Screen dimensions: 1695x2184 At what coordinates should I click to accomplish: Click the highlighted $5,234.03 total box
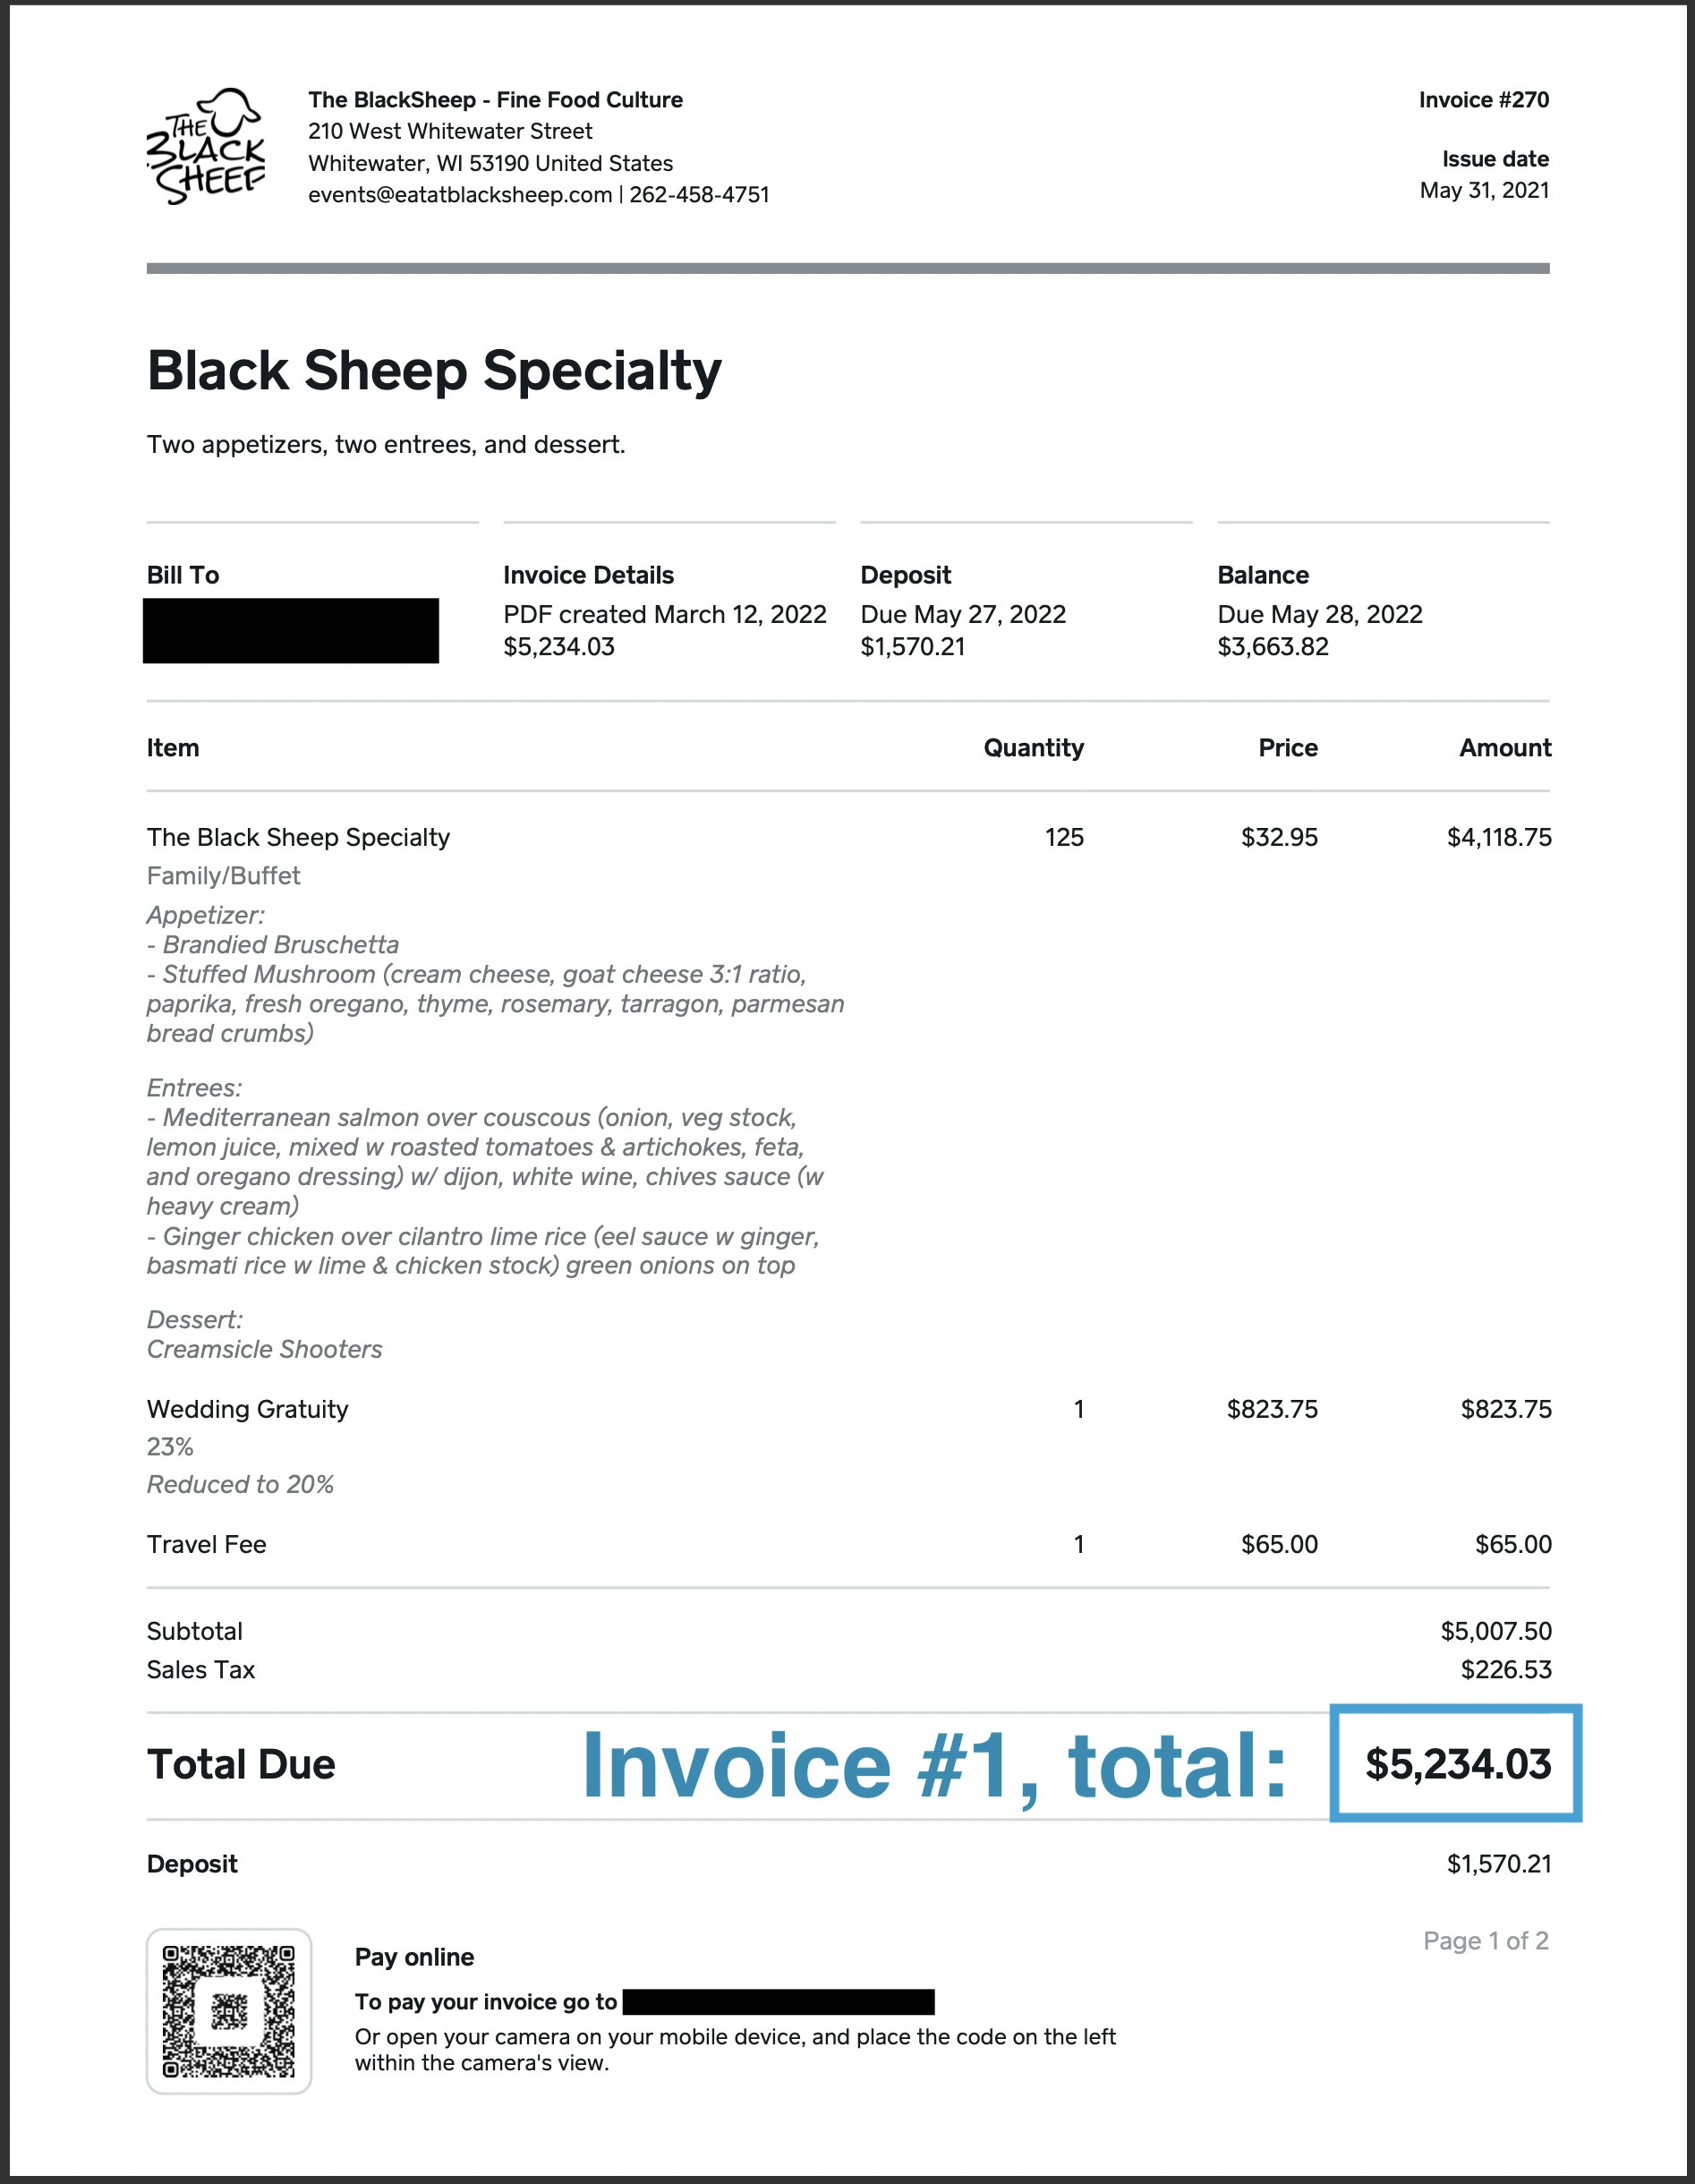1456,1764
